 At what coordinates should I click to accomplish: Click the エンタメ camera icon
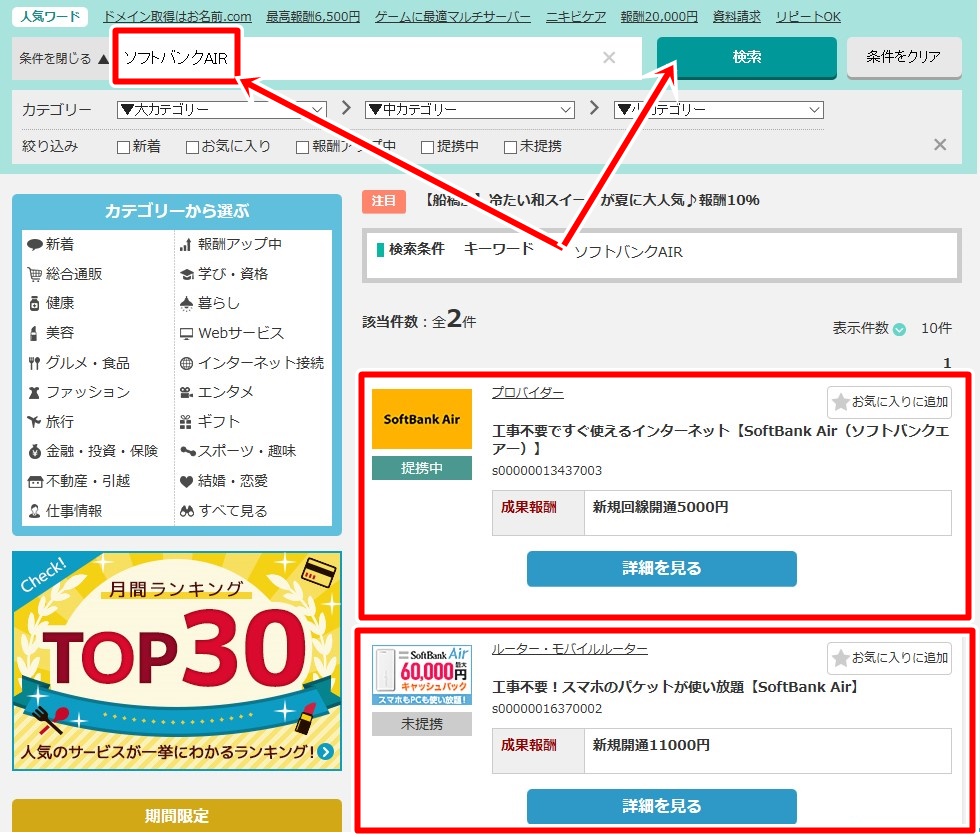186,393
